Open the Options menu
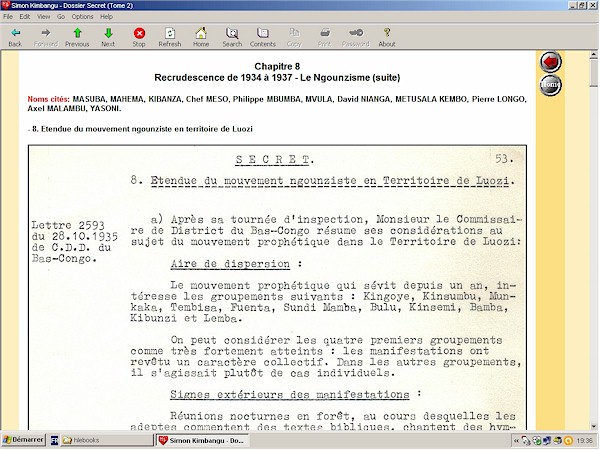600x450 pixels. coord(84,16)
